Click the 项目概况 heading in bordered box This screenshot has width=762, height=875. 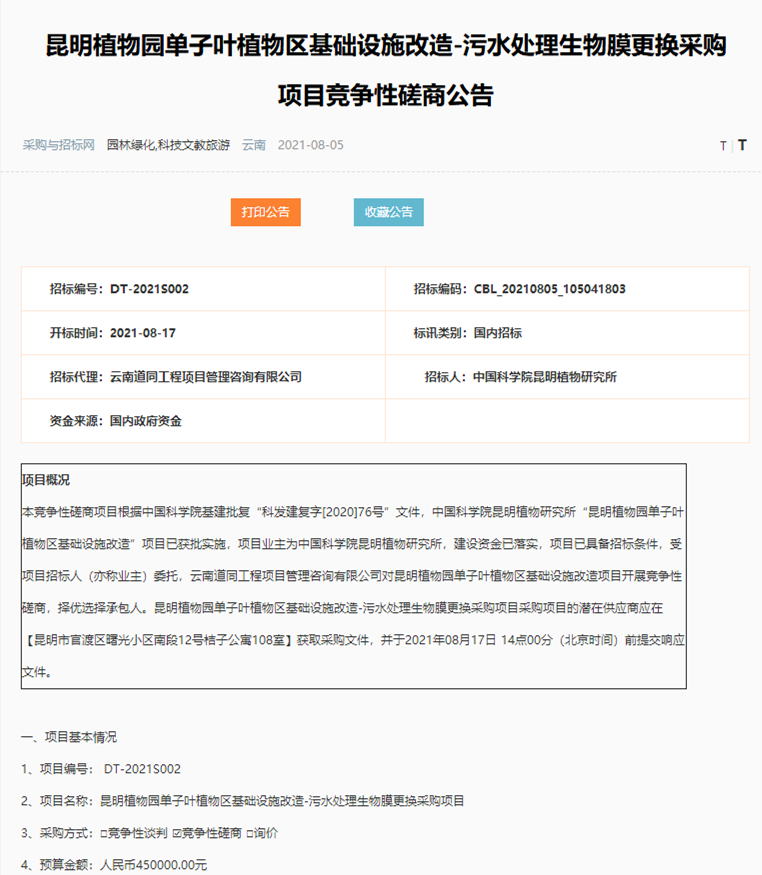(46, 481)
